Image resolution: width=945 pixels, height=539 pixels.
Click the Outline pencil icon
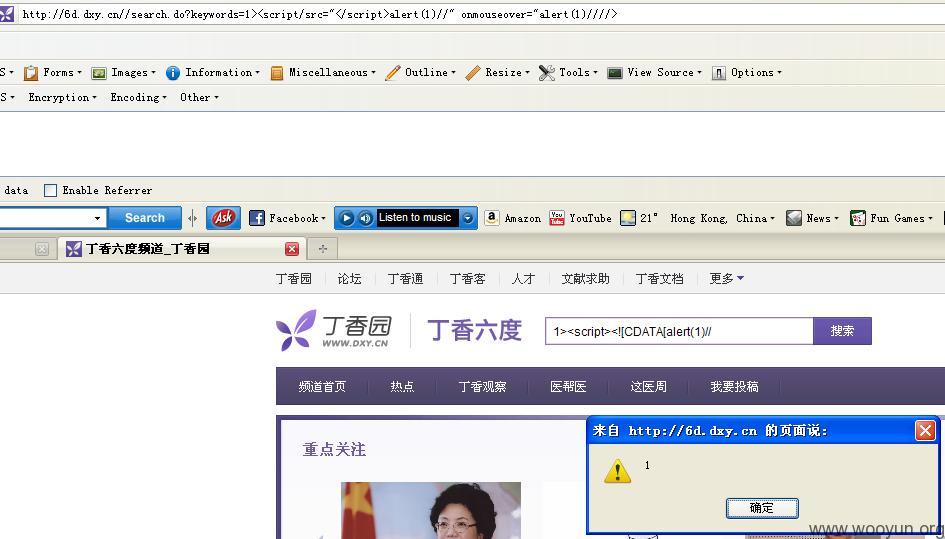[393, 73]
